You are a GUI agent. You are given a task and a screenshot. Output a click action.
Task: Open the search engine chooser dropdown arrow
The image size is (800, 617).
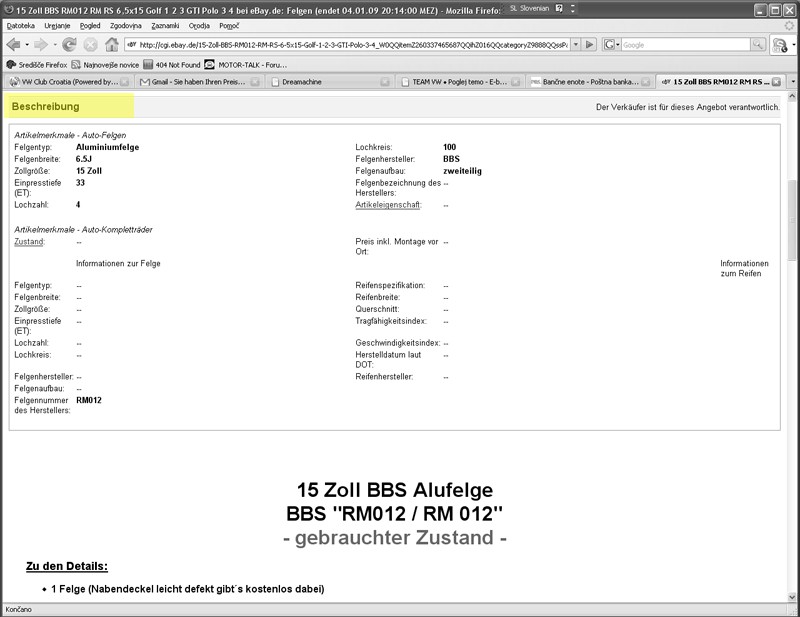coord(617,45)
